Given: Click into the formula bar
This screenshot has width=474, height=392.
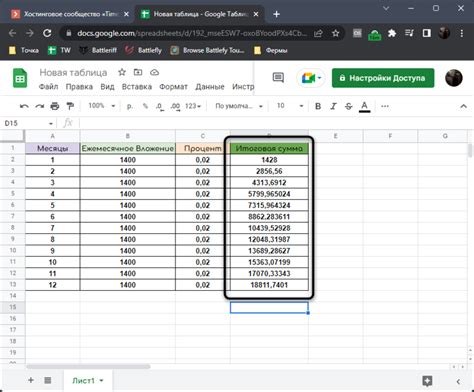Looking at the screenshot, I should 273,123.
